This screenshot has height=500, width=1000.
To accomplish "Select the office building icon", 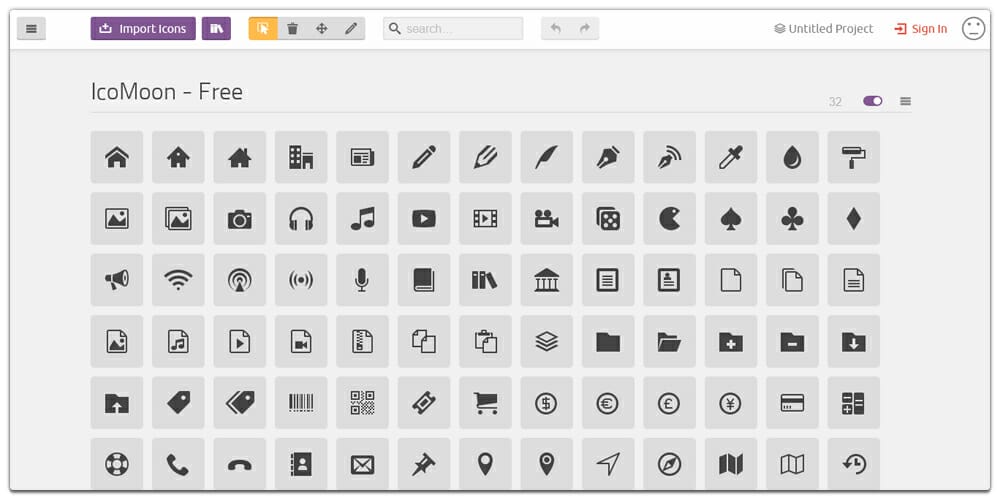I will point(301,157).
